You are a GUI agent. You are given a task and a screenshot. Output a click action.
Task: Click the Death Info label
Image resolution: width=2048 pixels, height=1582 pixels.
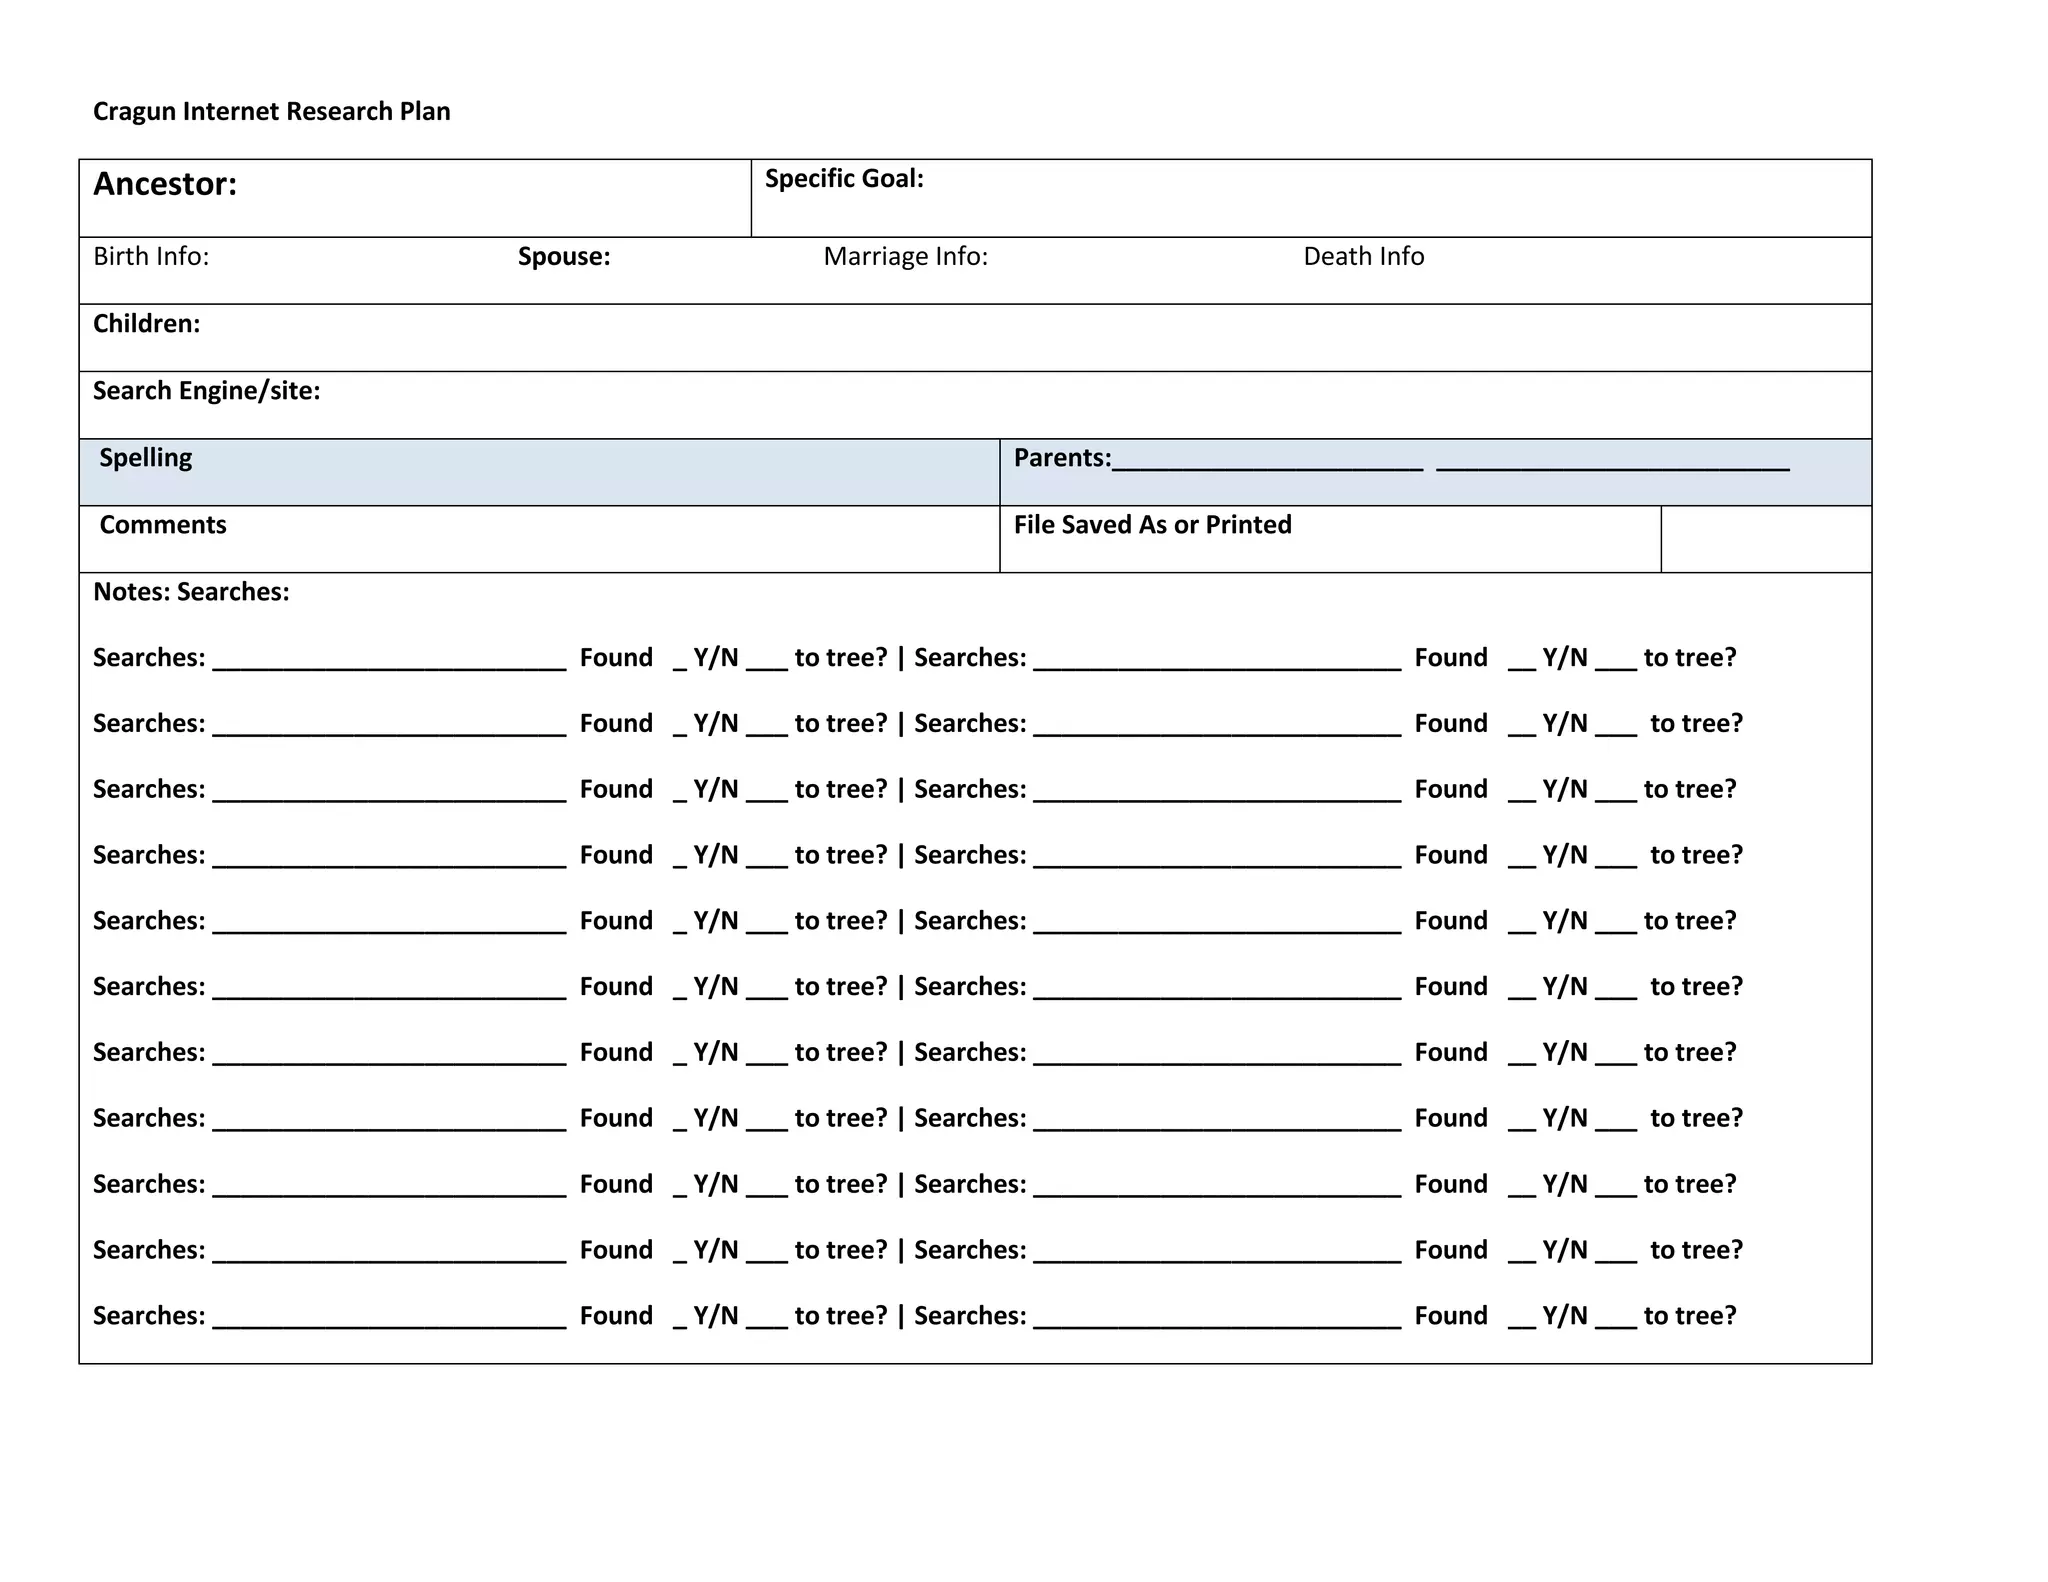[1363, 257]
